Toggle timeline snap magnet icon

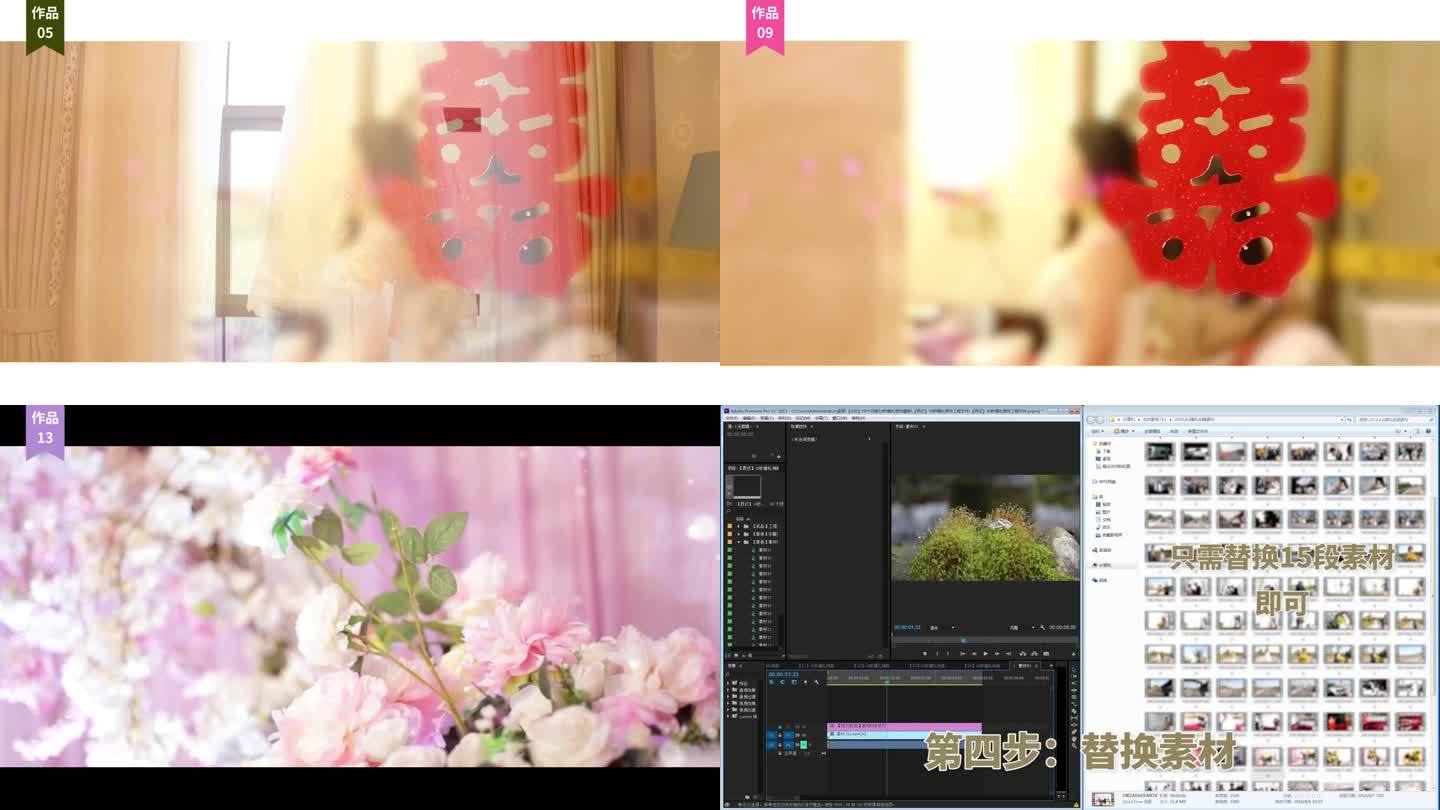coord(782,682)
